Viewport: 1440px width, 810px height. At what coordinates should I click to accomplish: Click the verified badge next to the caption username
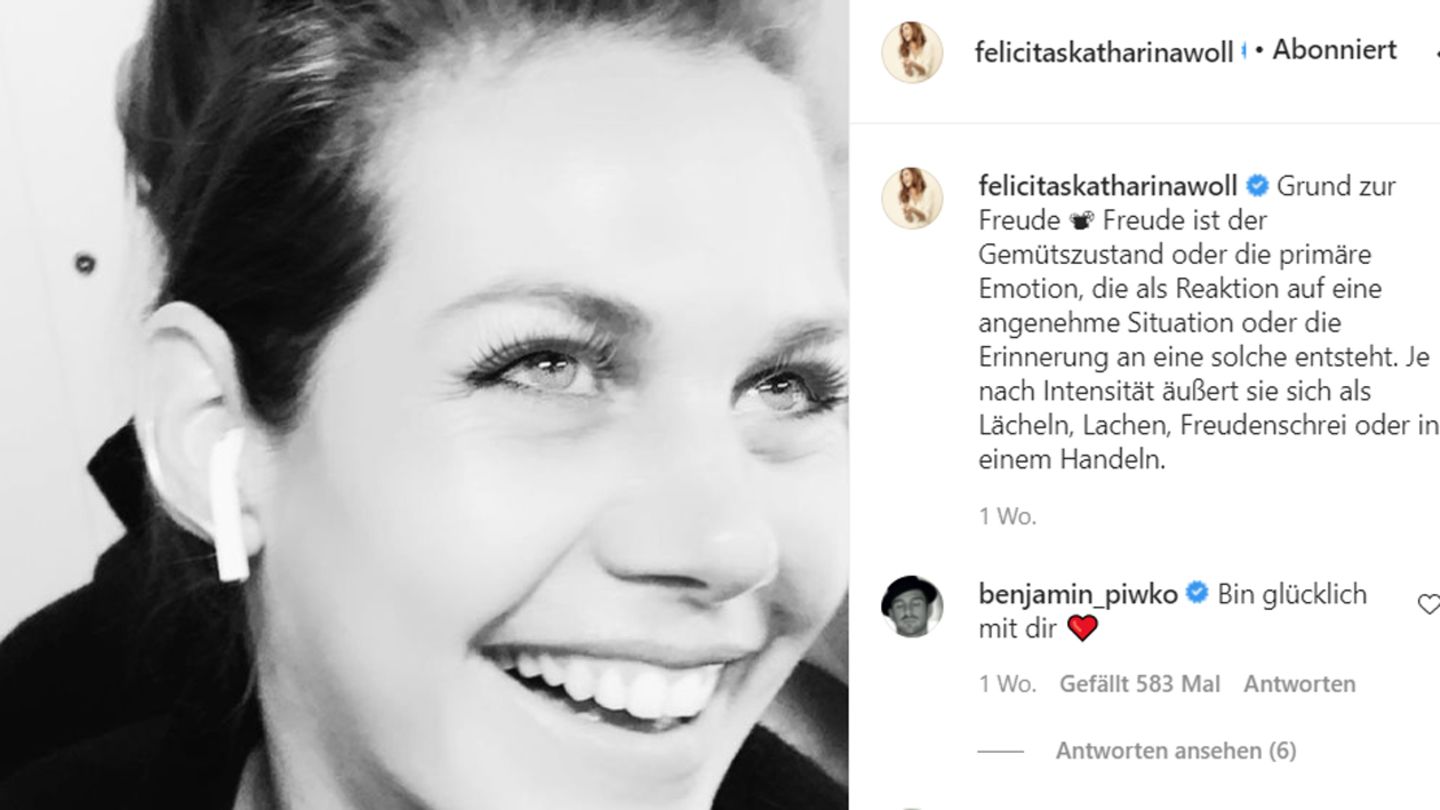point(1257,186)
